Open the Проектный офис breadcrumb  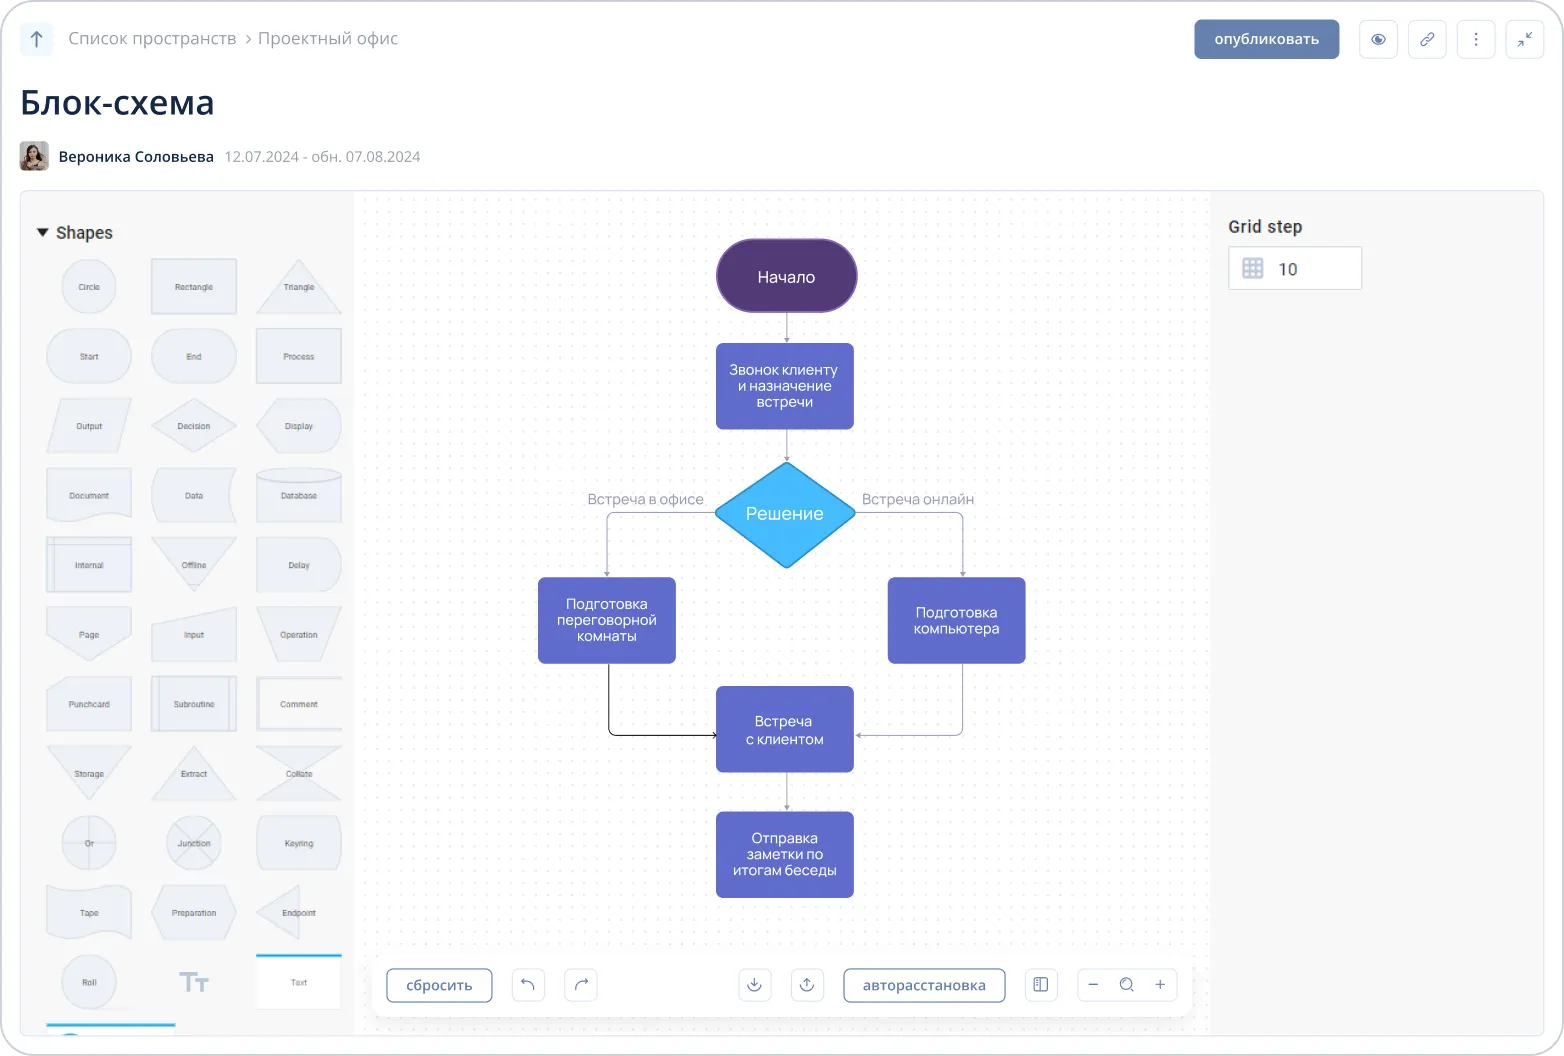point(328,39)
